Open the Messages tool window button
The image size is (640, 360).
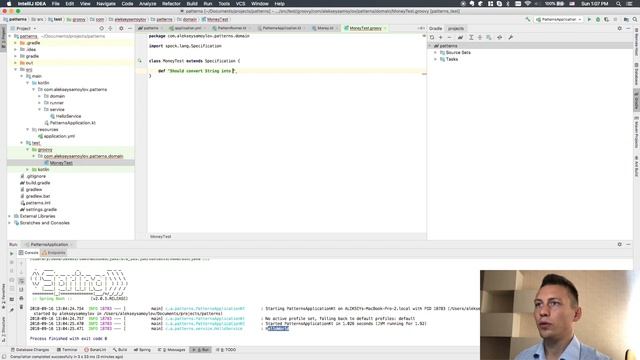click(x=172, y=350)
